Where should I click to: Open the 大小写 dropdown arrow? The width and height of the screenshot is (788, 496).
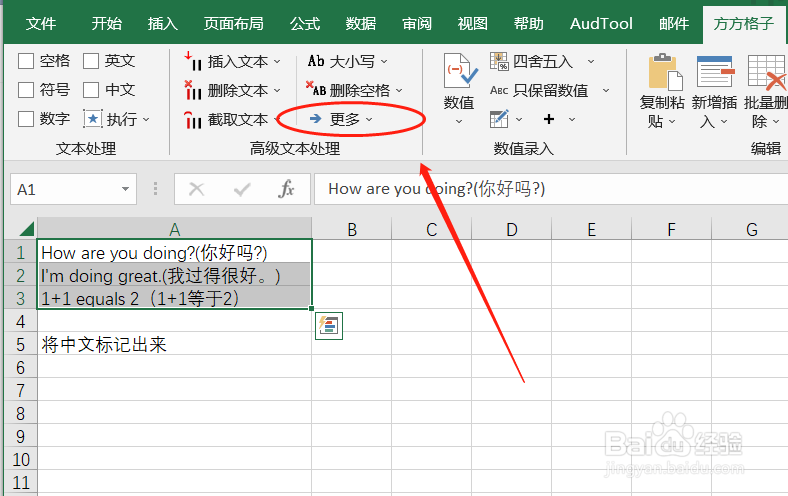tap(384, 62)
